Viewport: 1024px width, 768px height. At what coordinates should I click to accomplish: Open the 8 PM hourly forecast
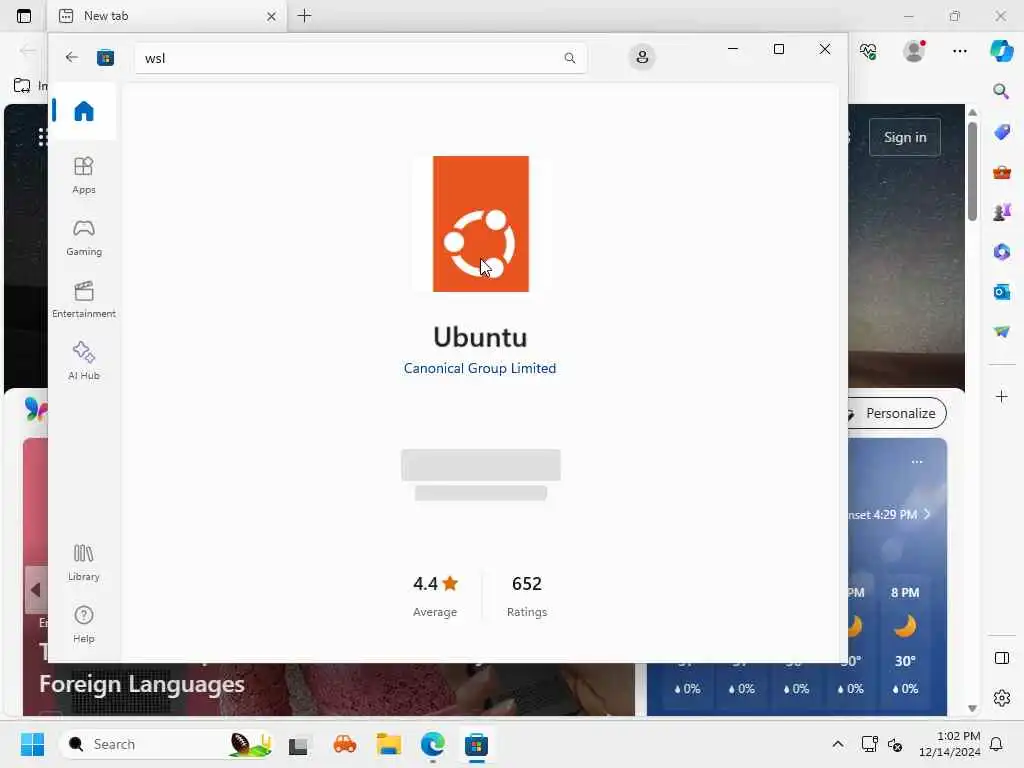pyautogui.click(x=904, y=640)
